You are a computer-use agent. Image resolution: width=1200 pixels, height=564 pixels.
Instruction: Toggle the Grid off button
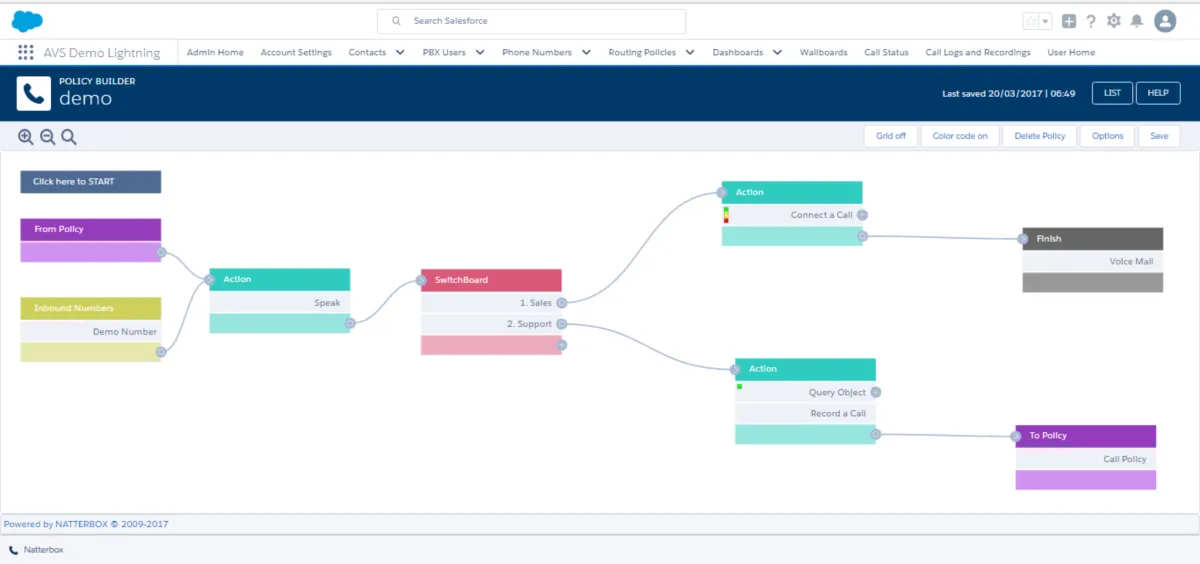890,136
